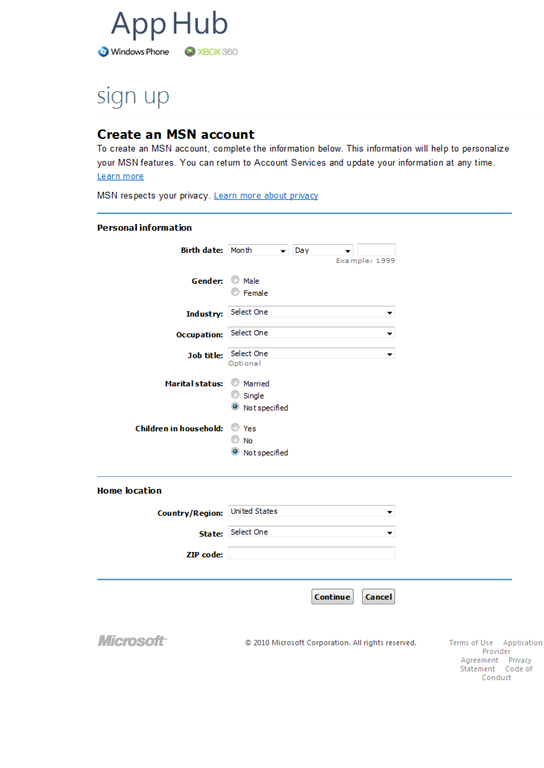Click the Microsoft logo in footer
Screen dimensions: 544x768
(132, 641)
